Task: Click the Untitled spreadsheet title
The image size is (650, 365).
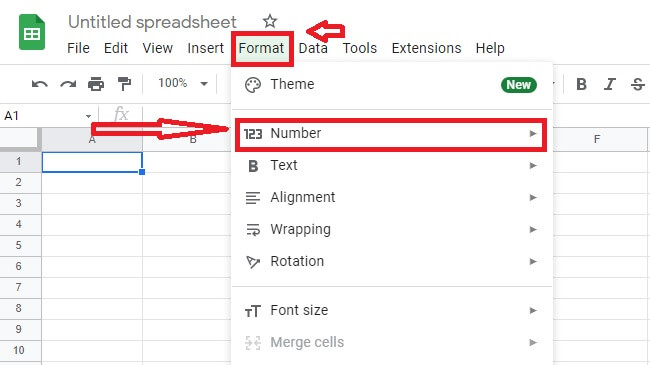Action: pyautogui.click(x=152, y=22)
